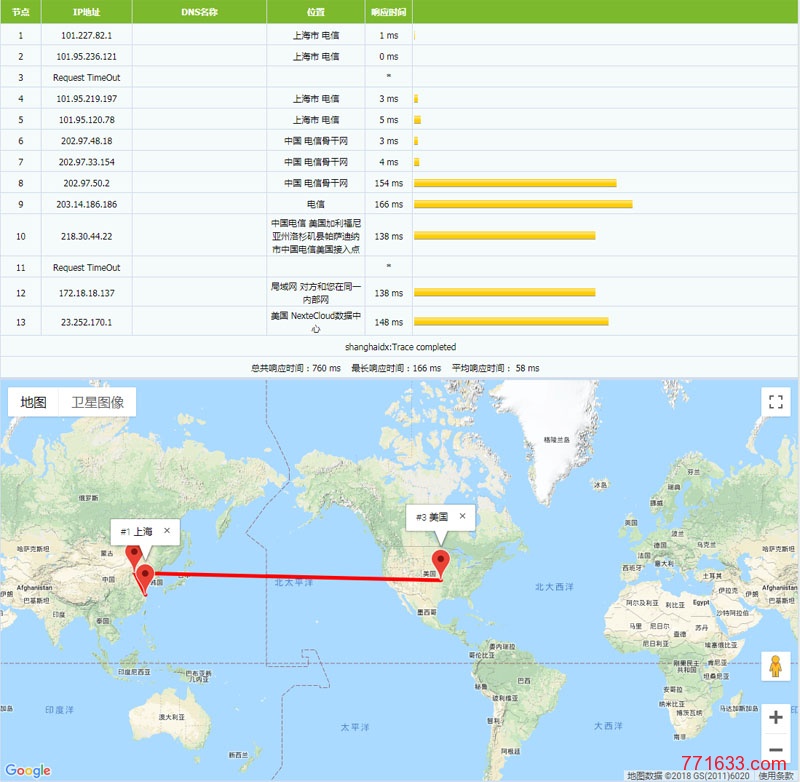Select IP 172.18.18.137
The image size is (800, 782).
coord(86,293)
